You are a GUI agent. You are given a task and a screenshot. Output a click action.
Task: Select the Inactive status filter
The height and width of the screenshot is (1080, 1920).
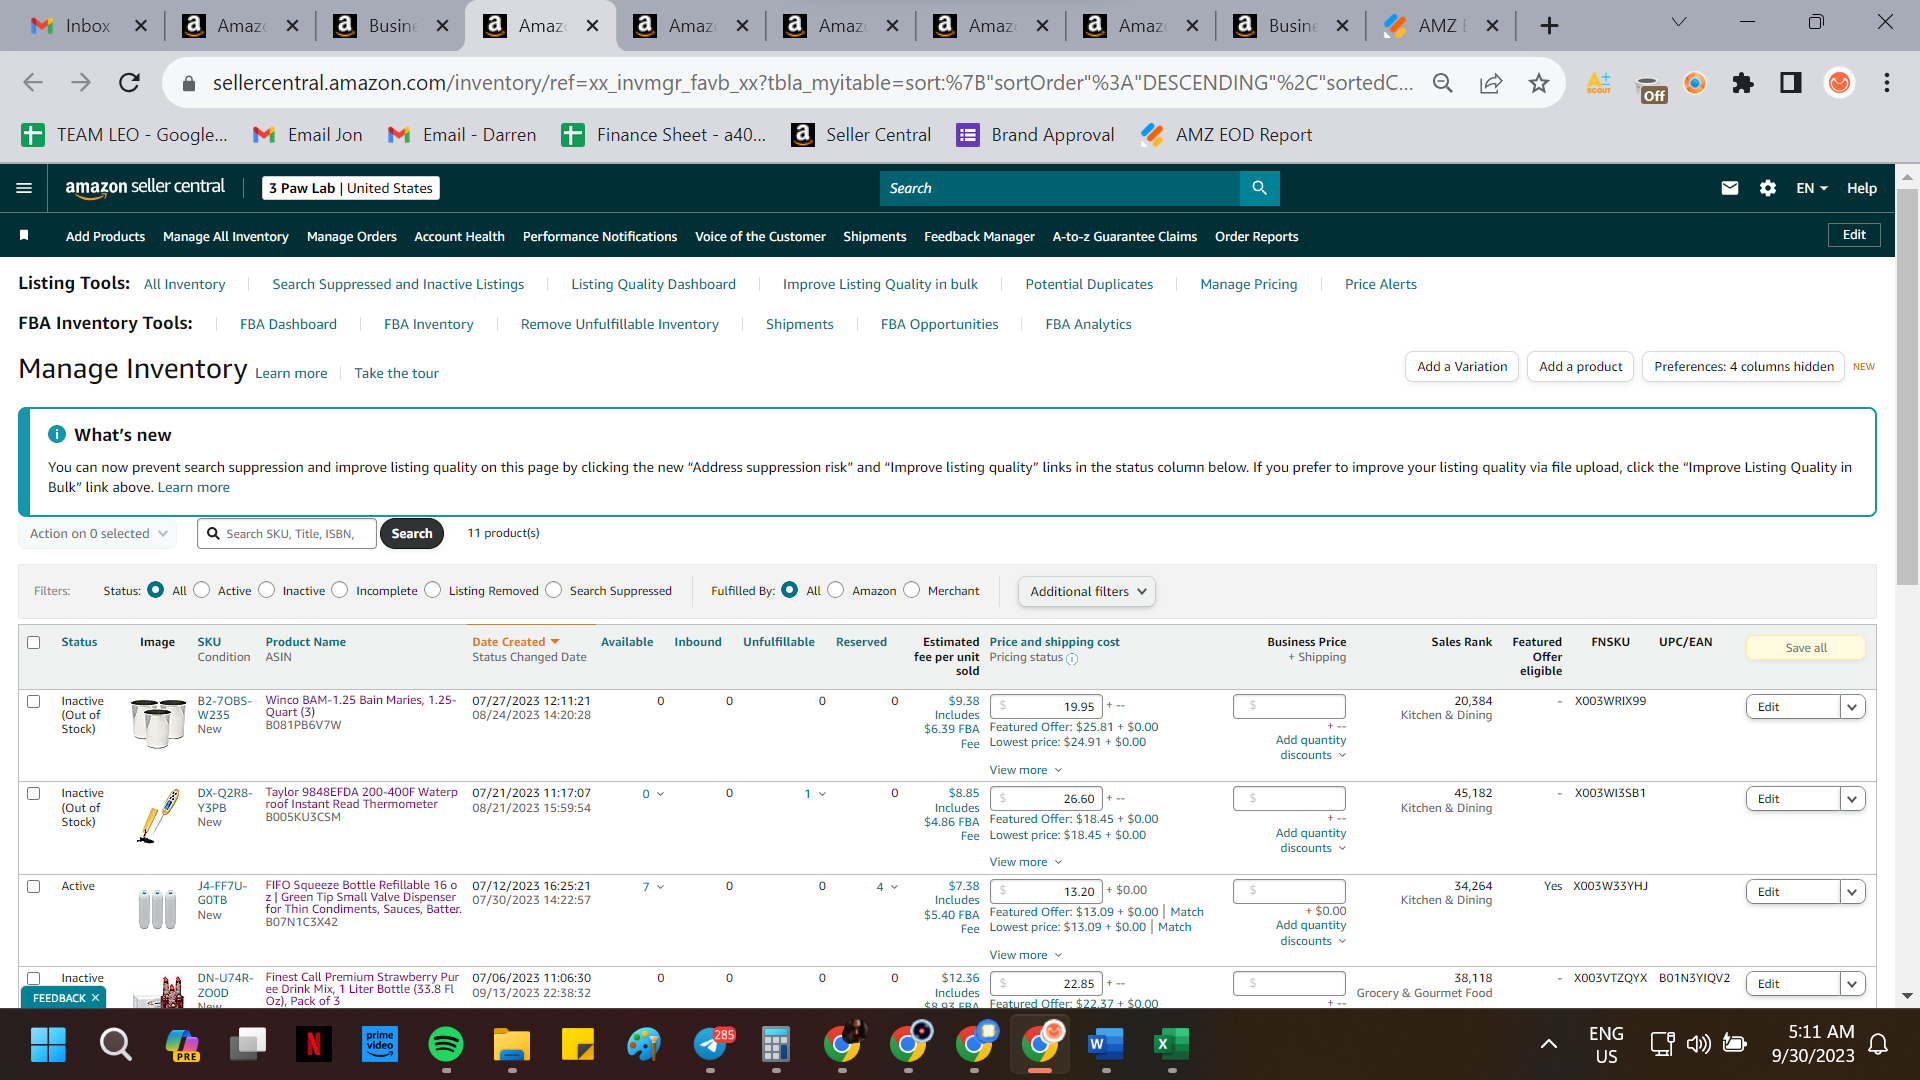point(267,590)
